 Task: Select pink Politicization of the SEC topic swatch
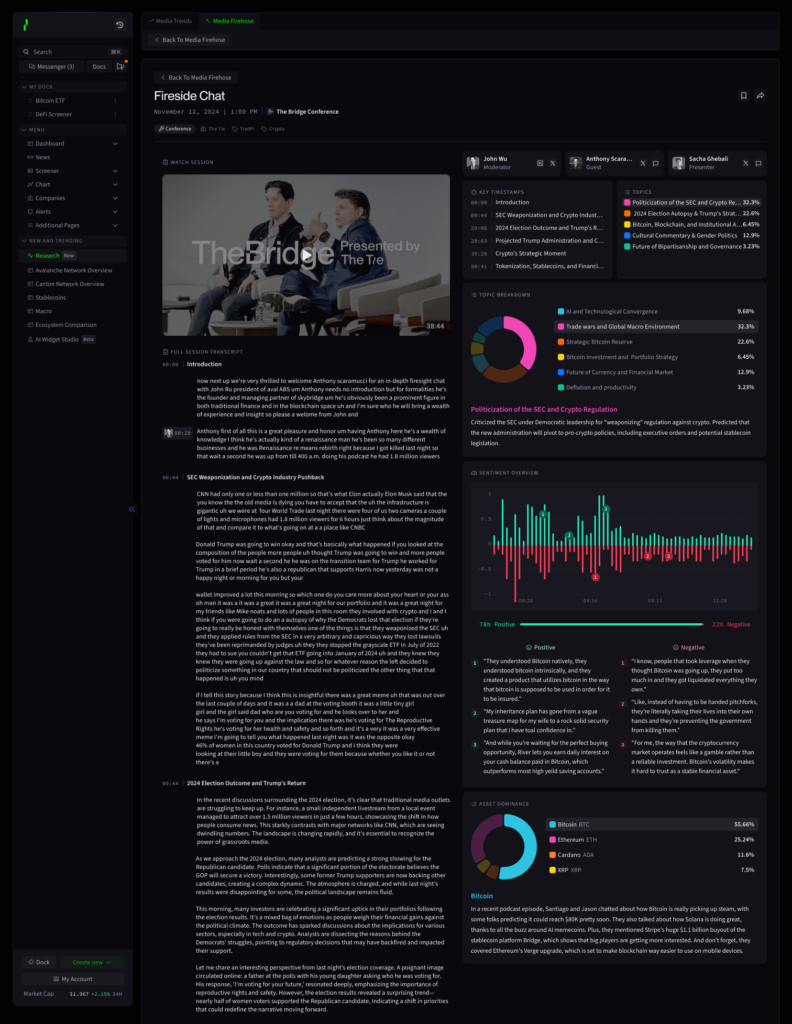click(x=627, y=202)
